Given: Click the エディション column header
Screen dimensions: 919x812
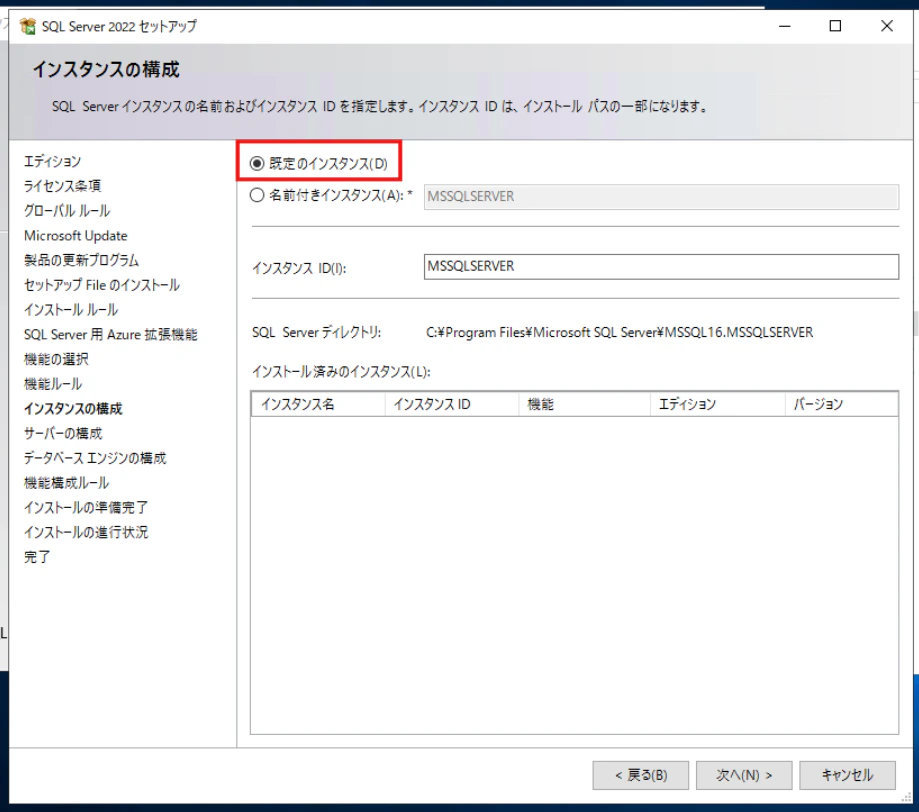Looking at the screenshot, I should click(717, 404).
